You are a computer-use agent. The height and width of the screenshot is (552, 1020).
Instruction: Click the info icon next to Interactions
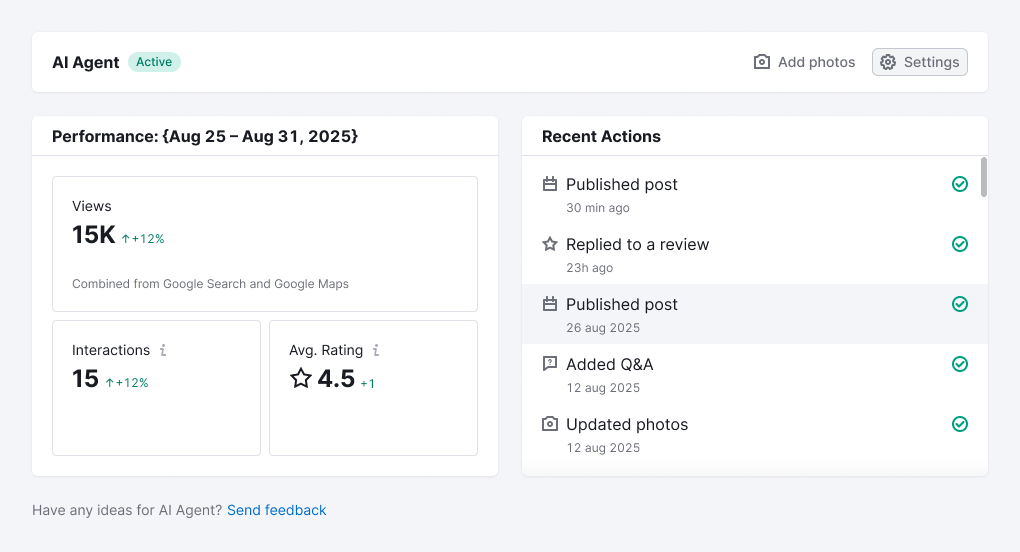coord(163,350)
